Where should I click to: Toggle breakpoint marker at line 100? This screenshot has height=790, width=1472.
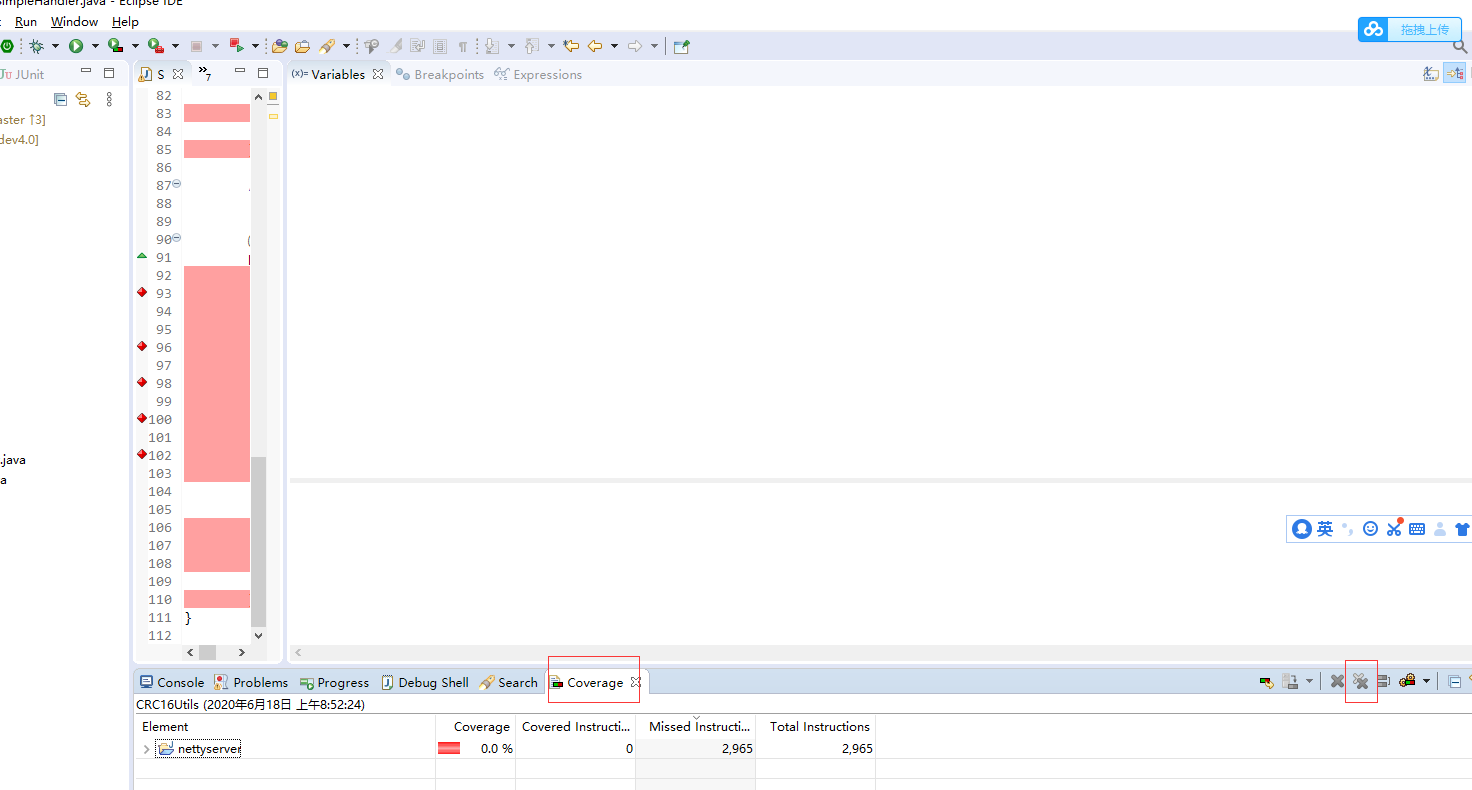pyautogui.click(x=142, y=418)
